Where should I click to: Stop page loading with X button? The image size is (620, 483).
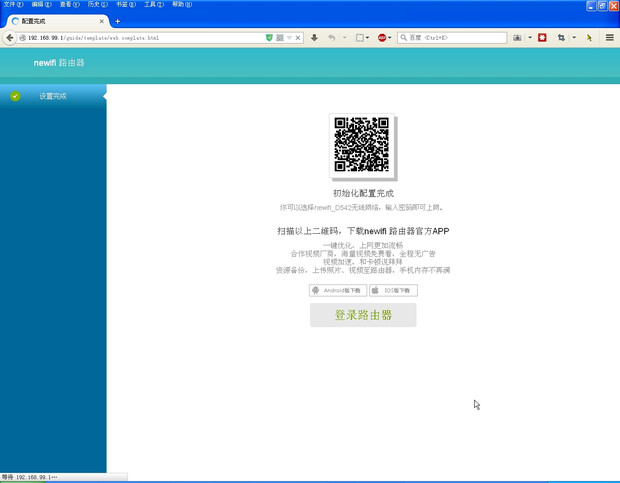(x=298, y=38)
